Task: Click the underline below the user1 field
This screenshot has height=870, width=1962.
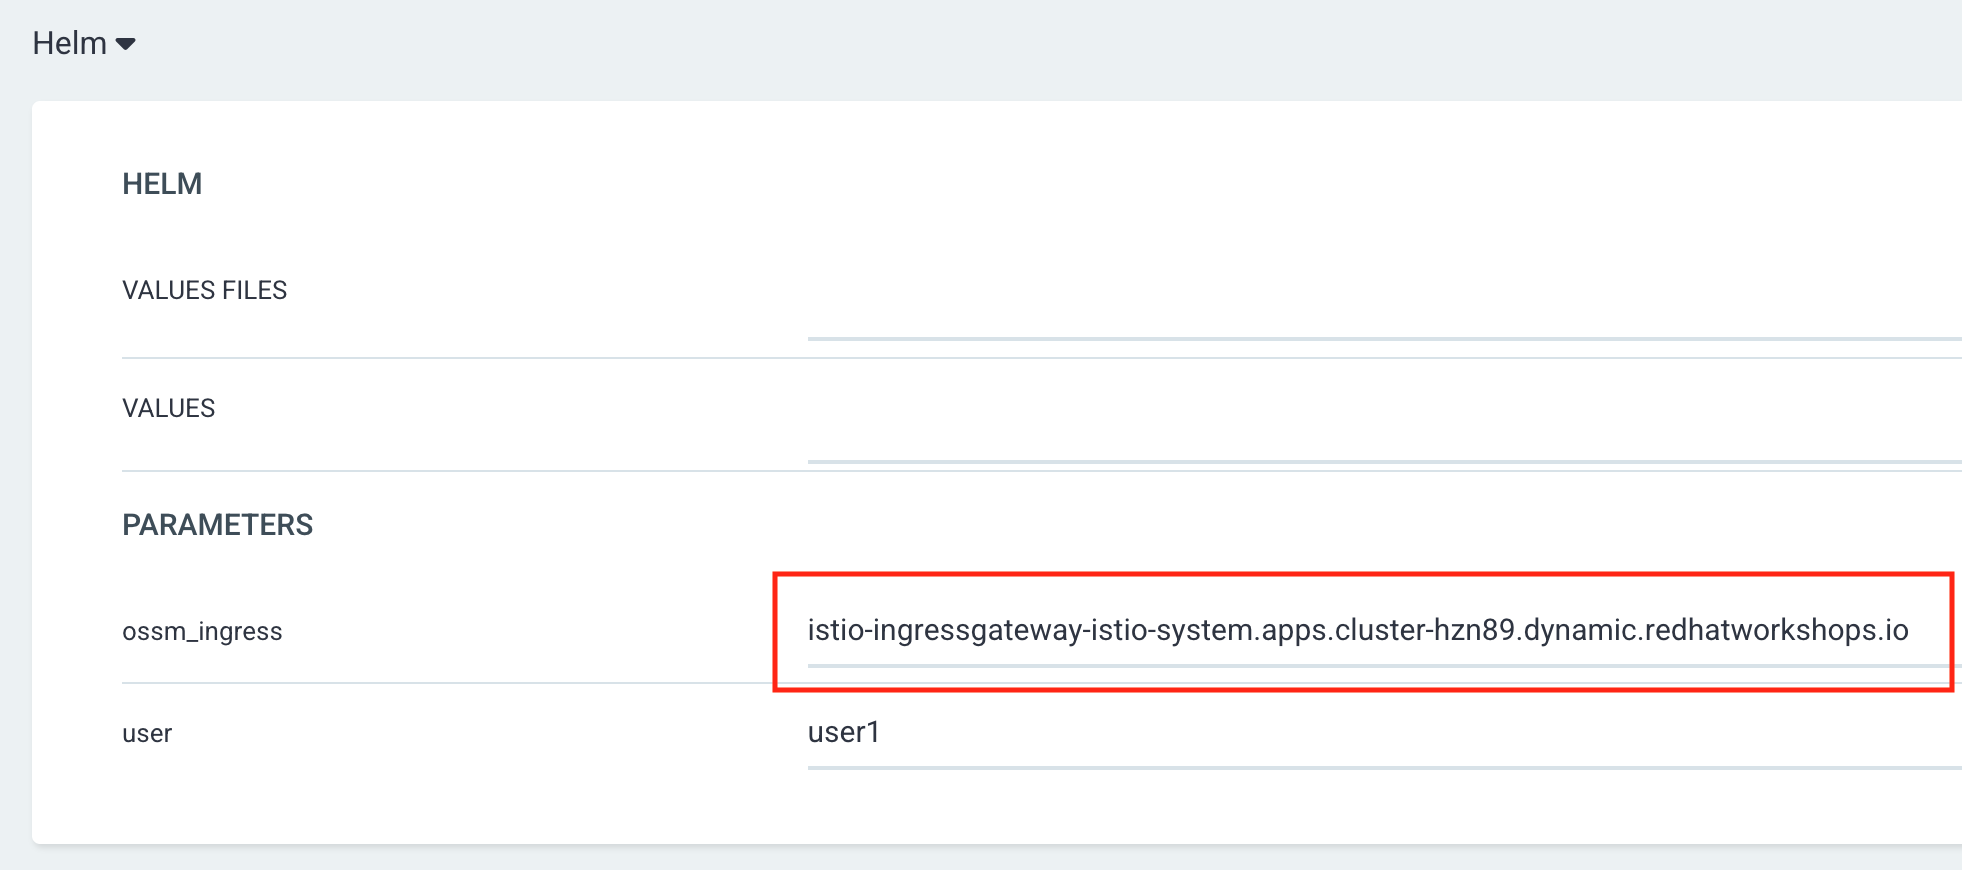Action: pyautogui.click(x=1384, y=768)
